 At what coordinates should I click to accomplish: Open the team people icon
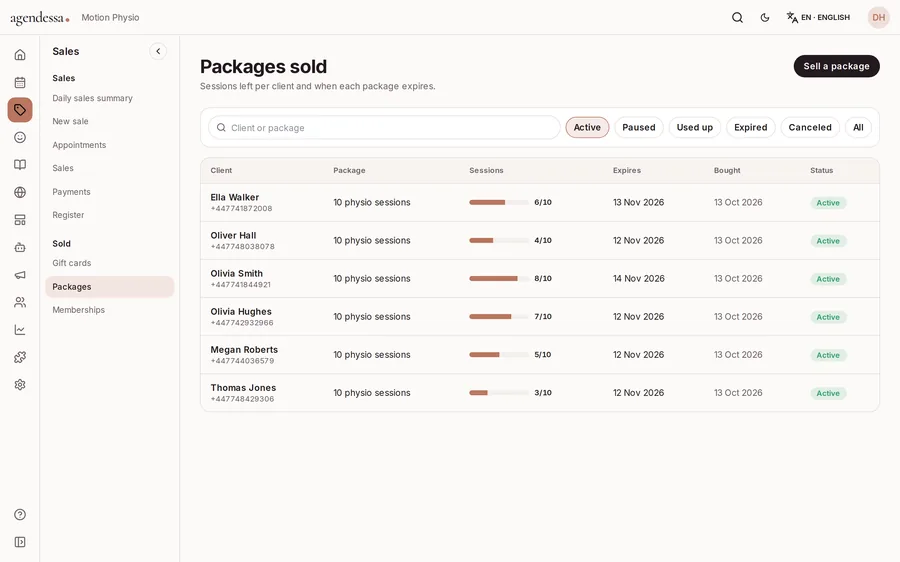[20, 303]
